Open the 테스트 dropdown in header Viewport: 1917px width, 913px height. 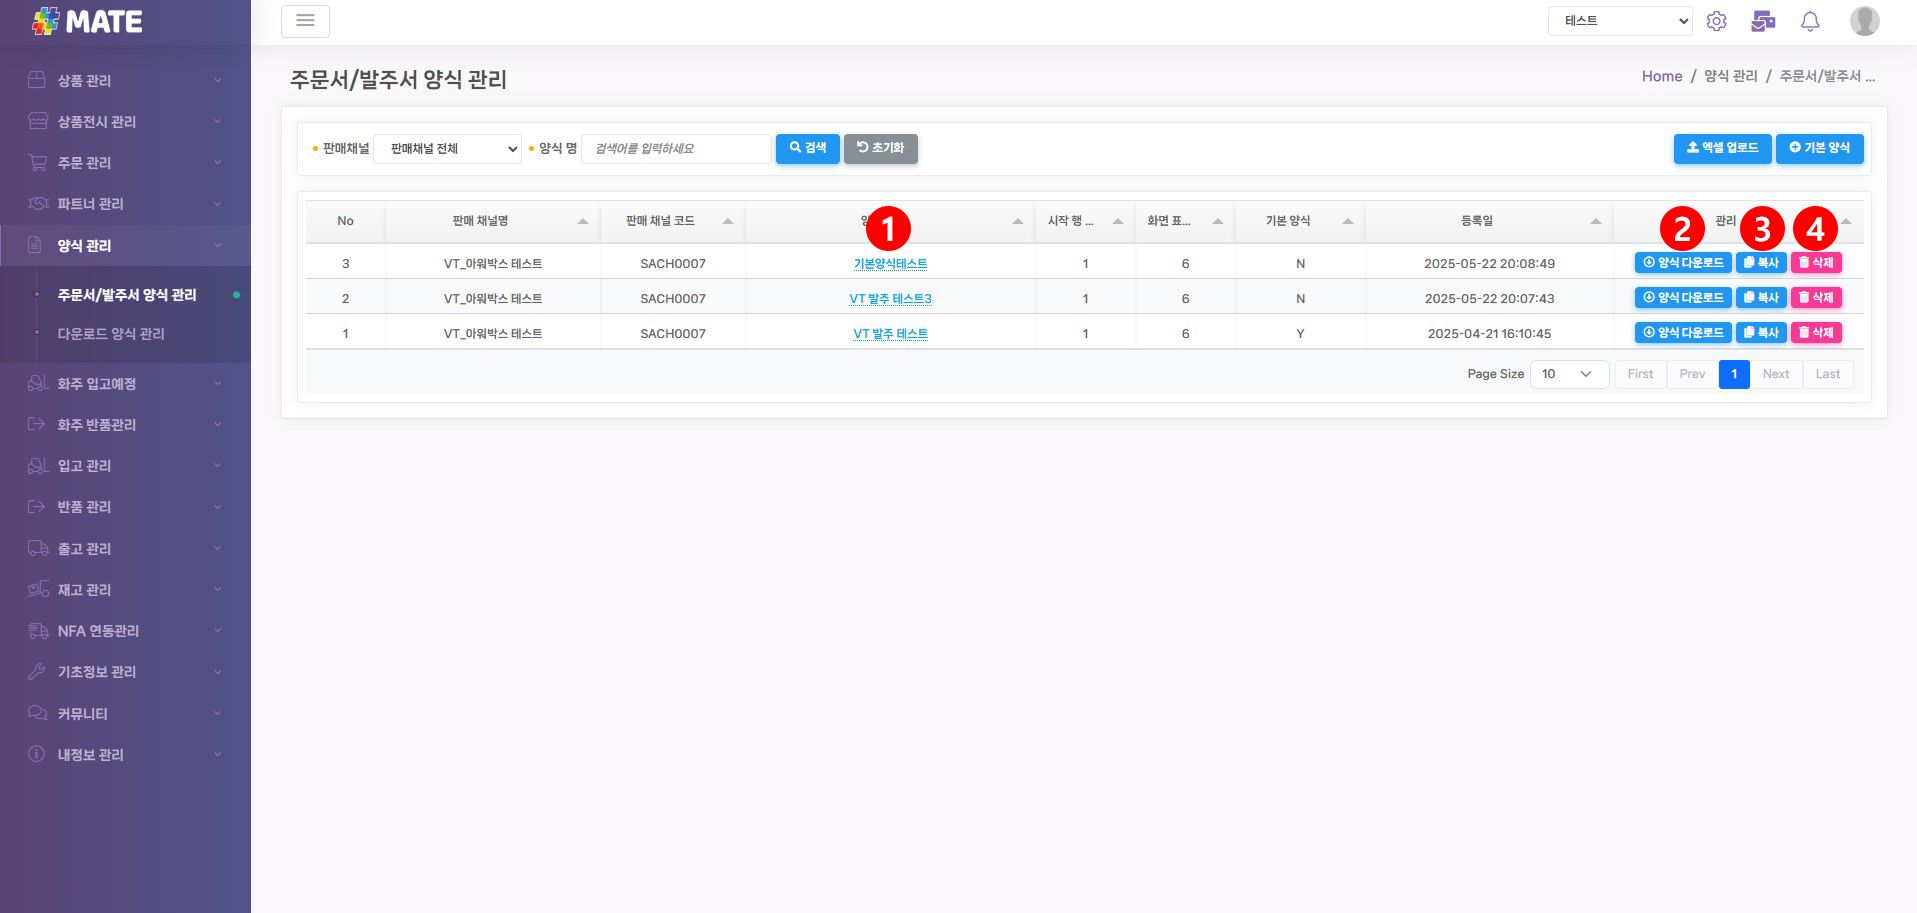pyautogui.click(x=1620, y=21)
